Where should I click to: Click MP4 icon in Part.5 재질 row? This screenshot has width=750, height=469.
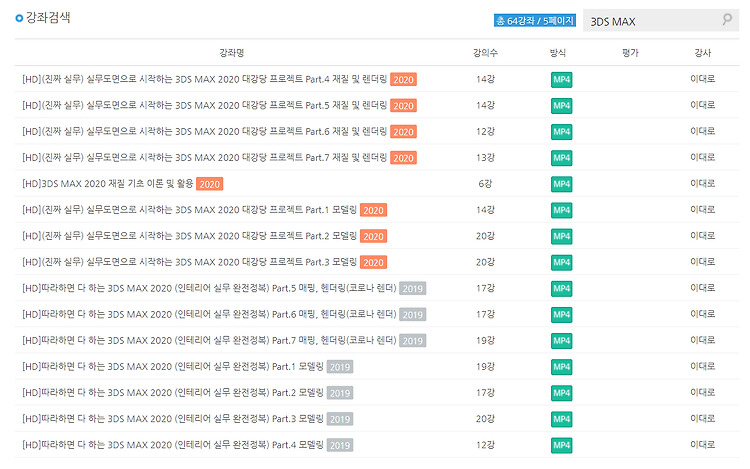pyautogui.click(x=562, y=105)
